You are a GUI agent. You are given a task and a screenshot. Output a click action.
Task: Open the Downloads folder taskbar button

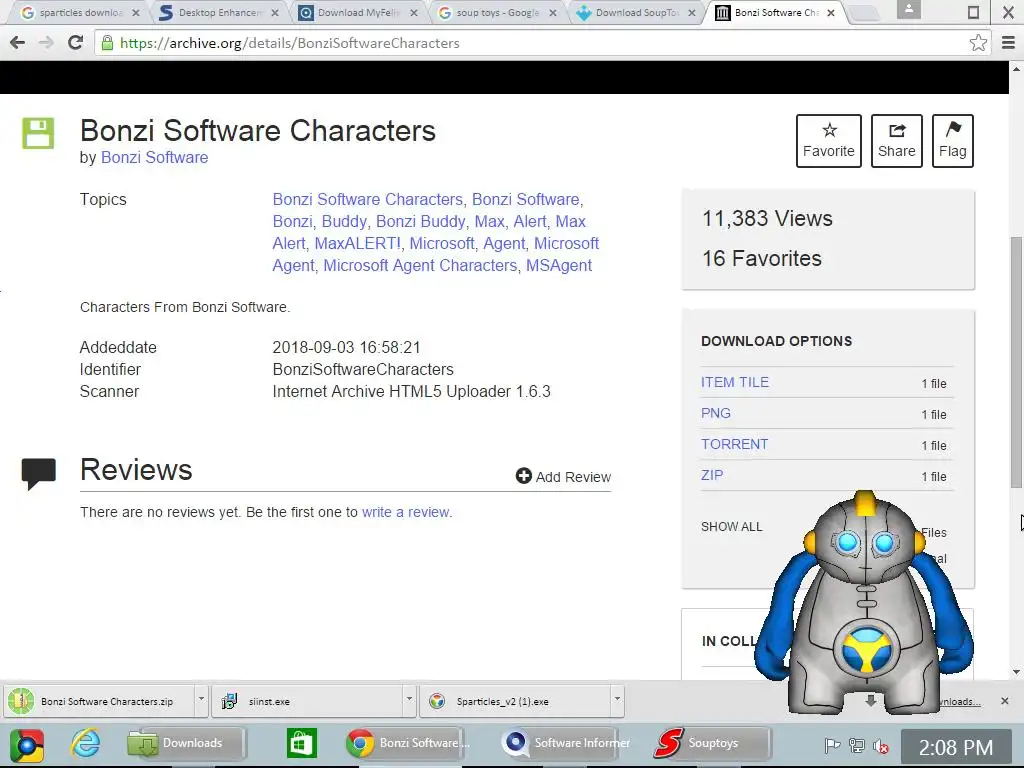click(x=185, y=743)
